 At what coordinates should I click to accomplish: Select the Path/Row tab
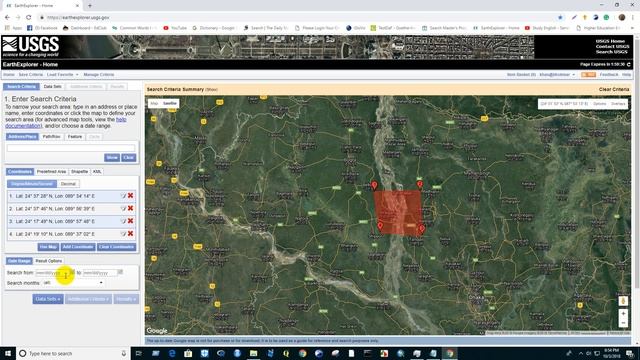51,136
